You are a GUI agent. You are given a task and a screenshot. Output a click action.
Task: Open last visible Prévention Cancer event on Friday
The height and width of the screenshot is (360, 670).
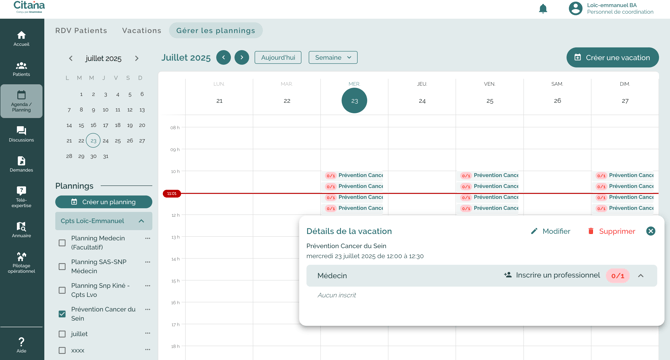pyautogui.click(x=489, y=208)
